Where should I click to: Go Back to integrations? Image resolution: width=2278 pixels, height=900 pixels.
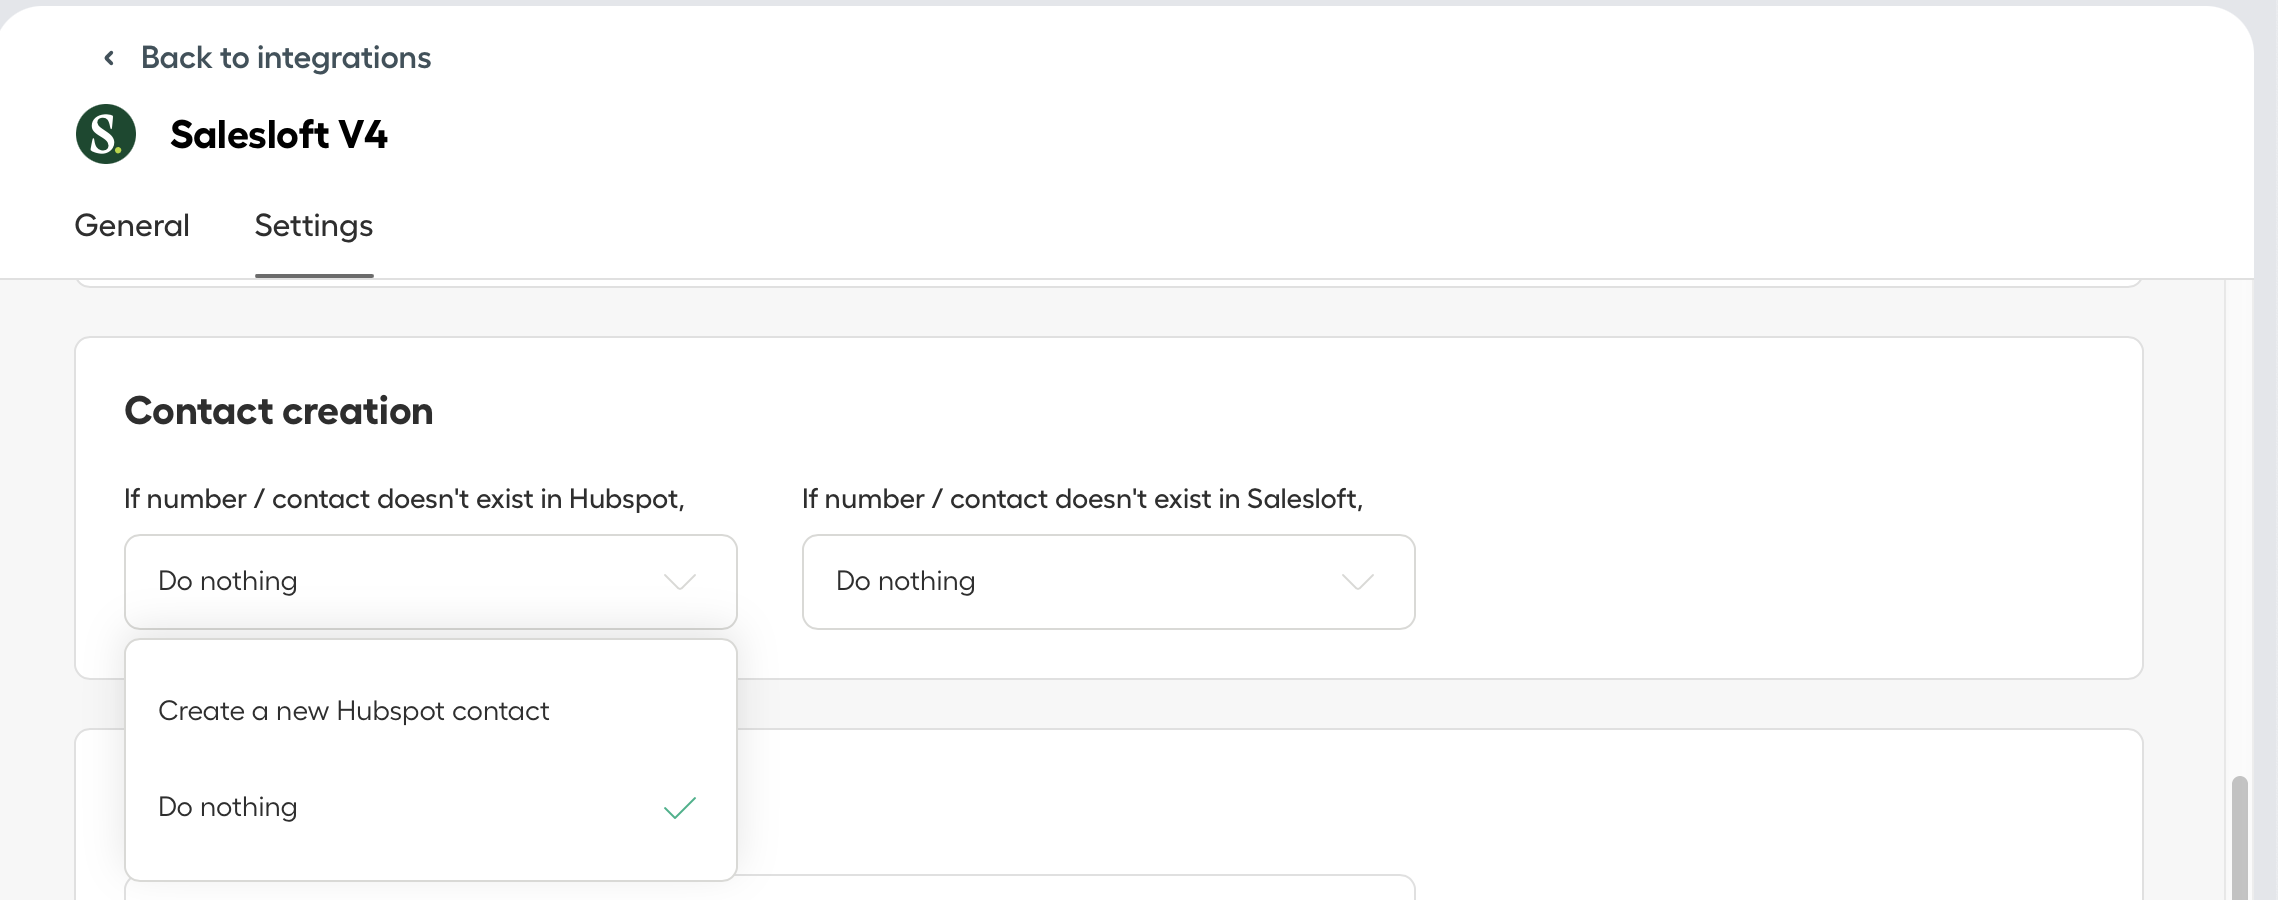click(x=286, y=58)
